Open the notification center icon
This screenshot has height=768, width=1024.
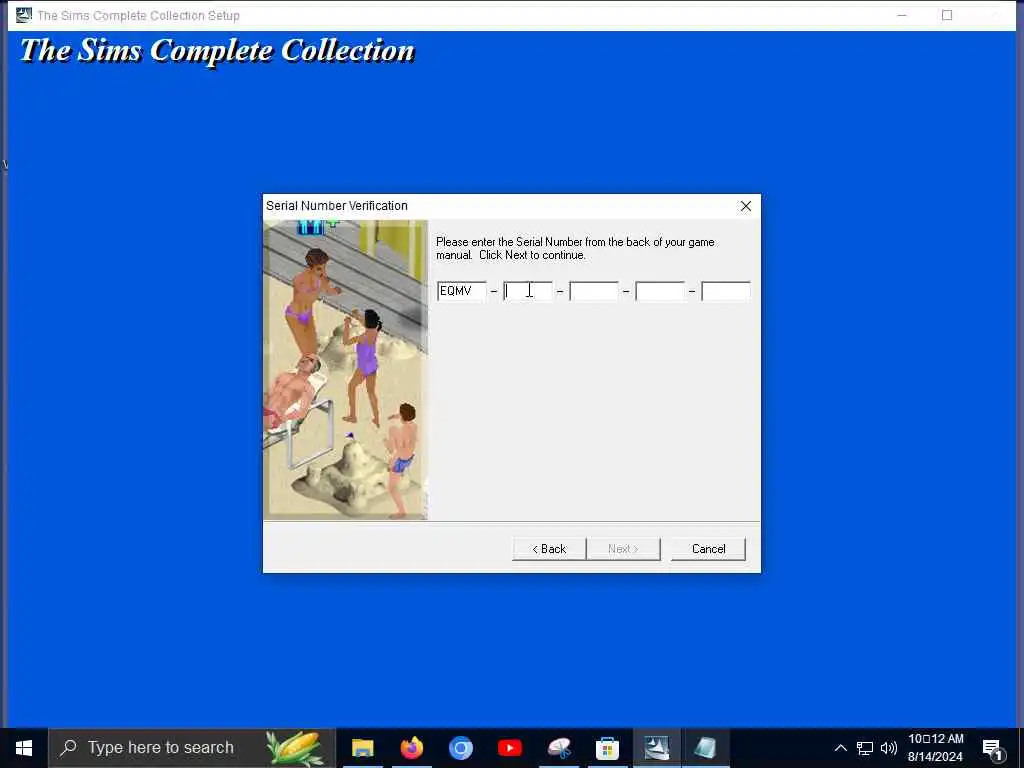pos(993,748)
